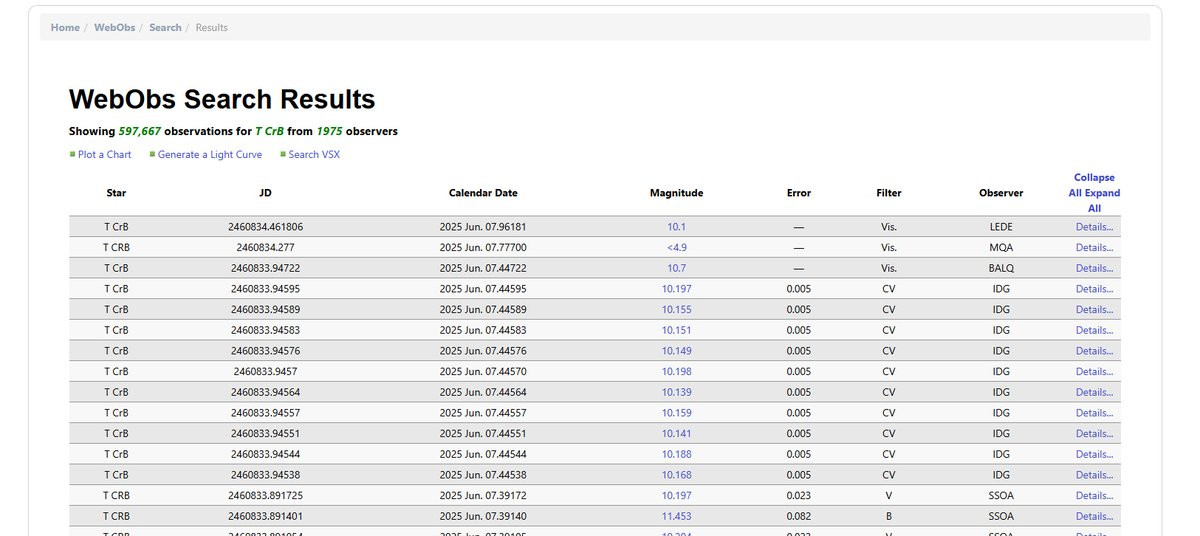
Task: Select JD value 2460833.9457
Action: tap(265, 371)
